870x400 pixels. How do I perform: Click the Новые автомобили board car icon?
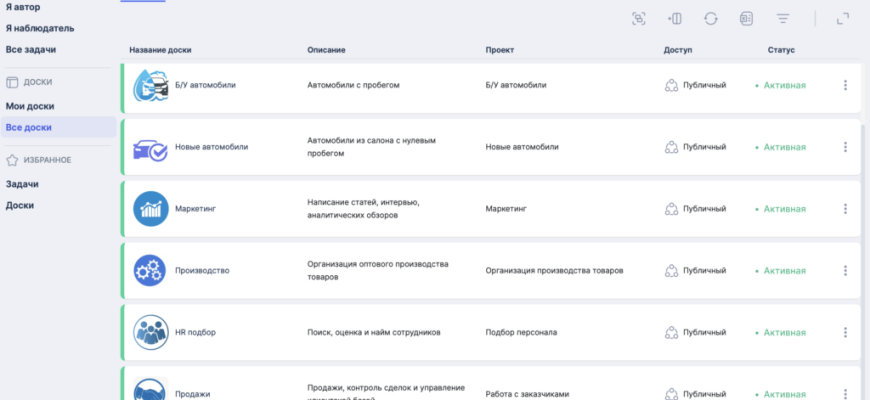151,147
